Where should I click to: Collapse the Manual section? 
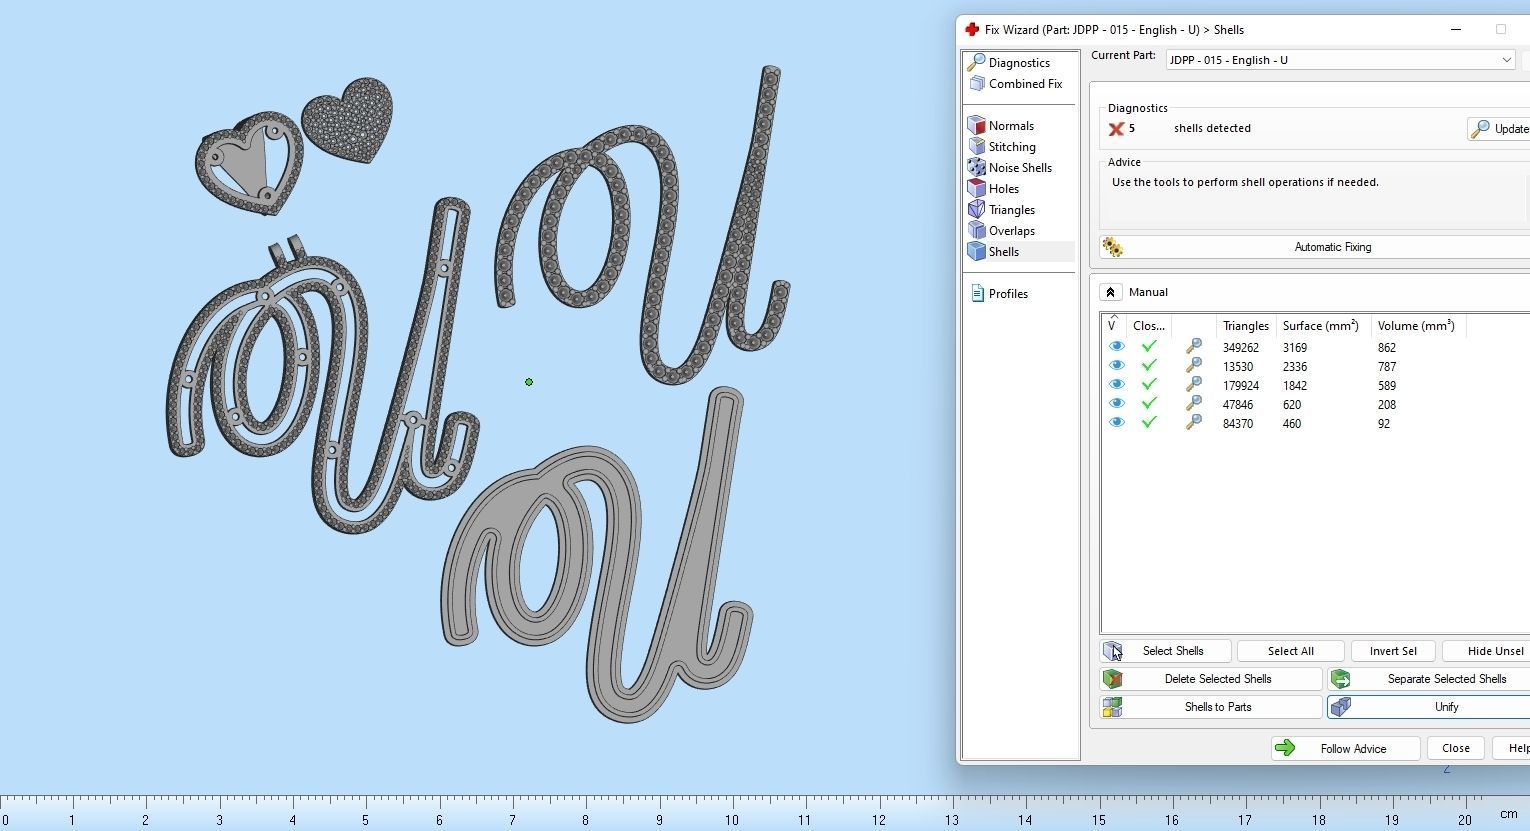(1110, 292)
